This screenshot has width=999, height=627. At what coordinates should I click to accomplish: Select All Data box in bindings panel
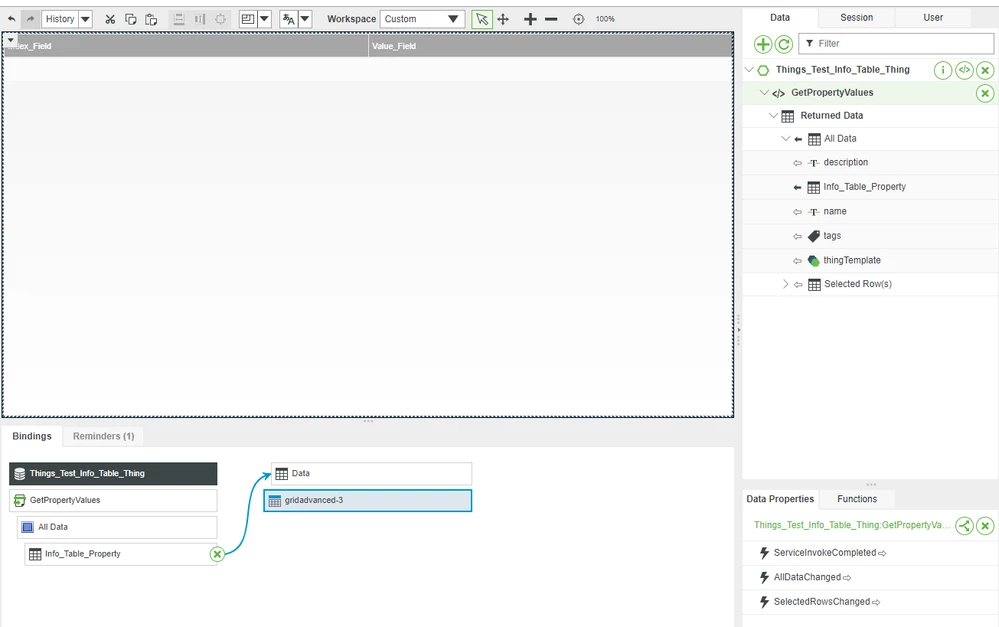(117, 527)
